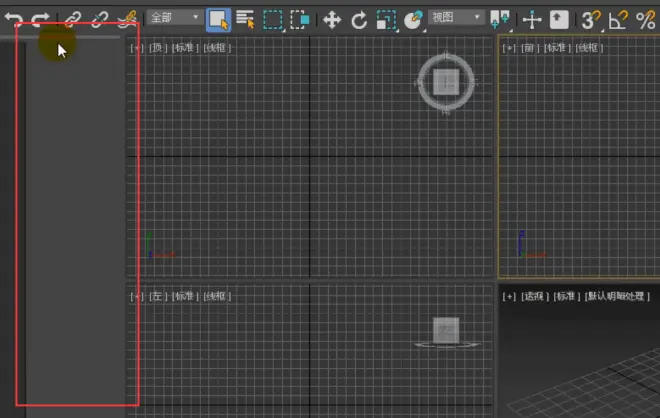This screenshot has width=660, height=418.
Task: Choose the Bind to Space Warp tool
Action: [x=127, y=19]
